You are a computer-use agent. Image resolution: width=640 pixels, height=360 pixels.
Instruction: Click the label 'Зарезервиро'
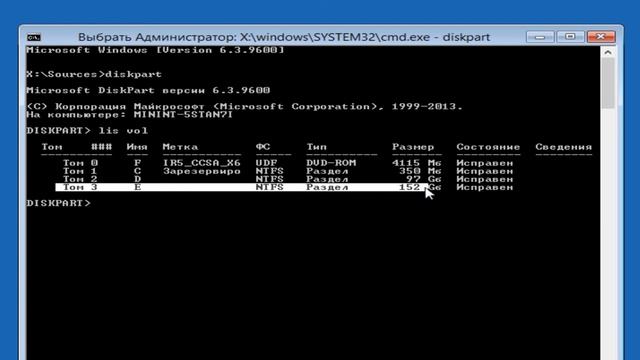tap(202, 171)
